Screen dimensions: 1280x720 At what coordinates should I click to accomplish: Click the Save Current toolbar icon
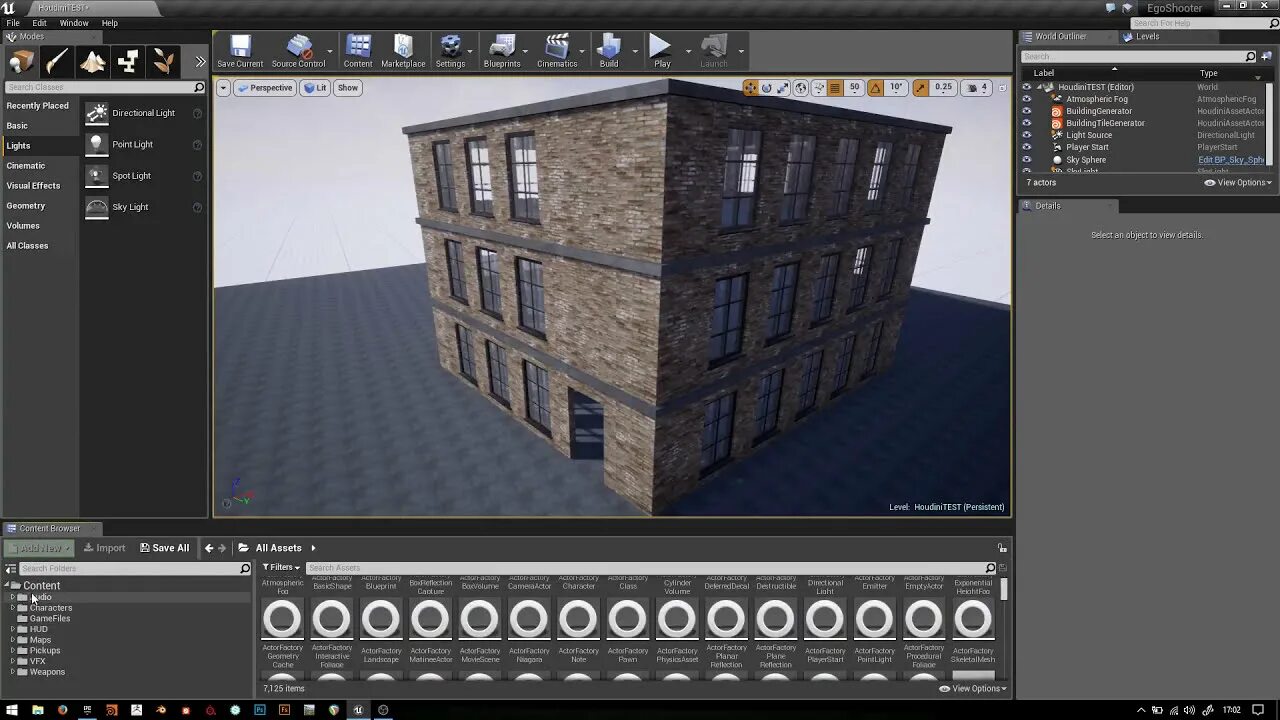click(240, 51)
